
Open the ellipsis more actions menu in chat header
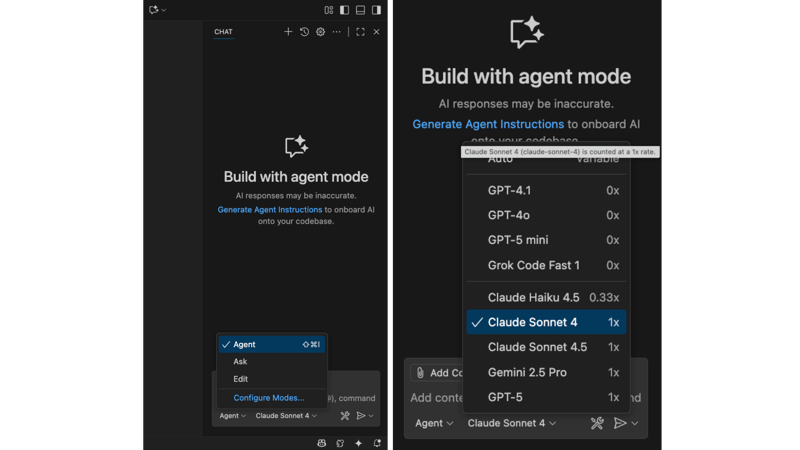(337, 32)
